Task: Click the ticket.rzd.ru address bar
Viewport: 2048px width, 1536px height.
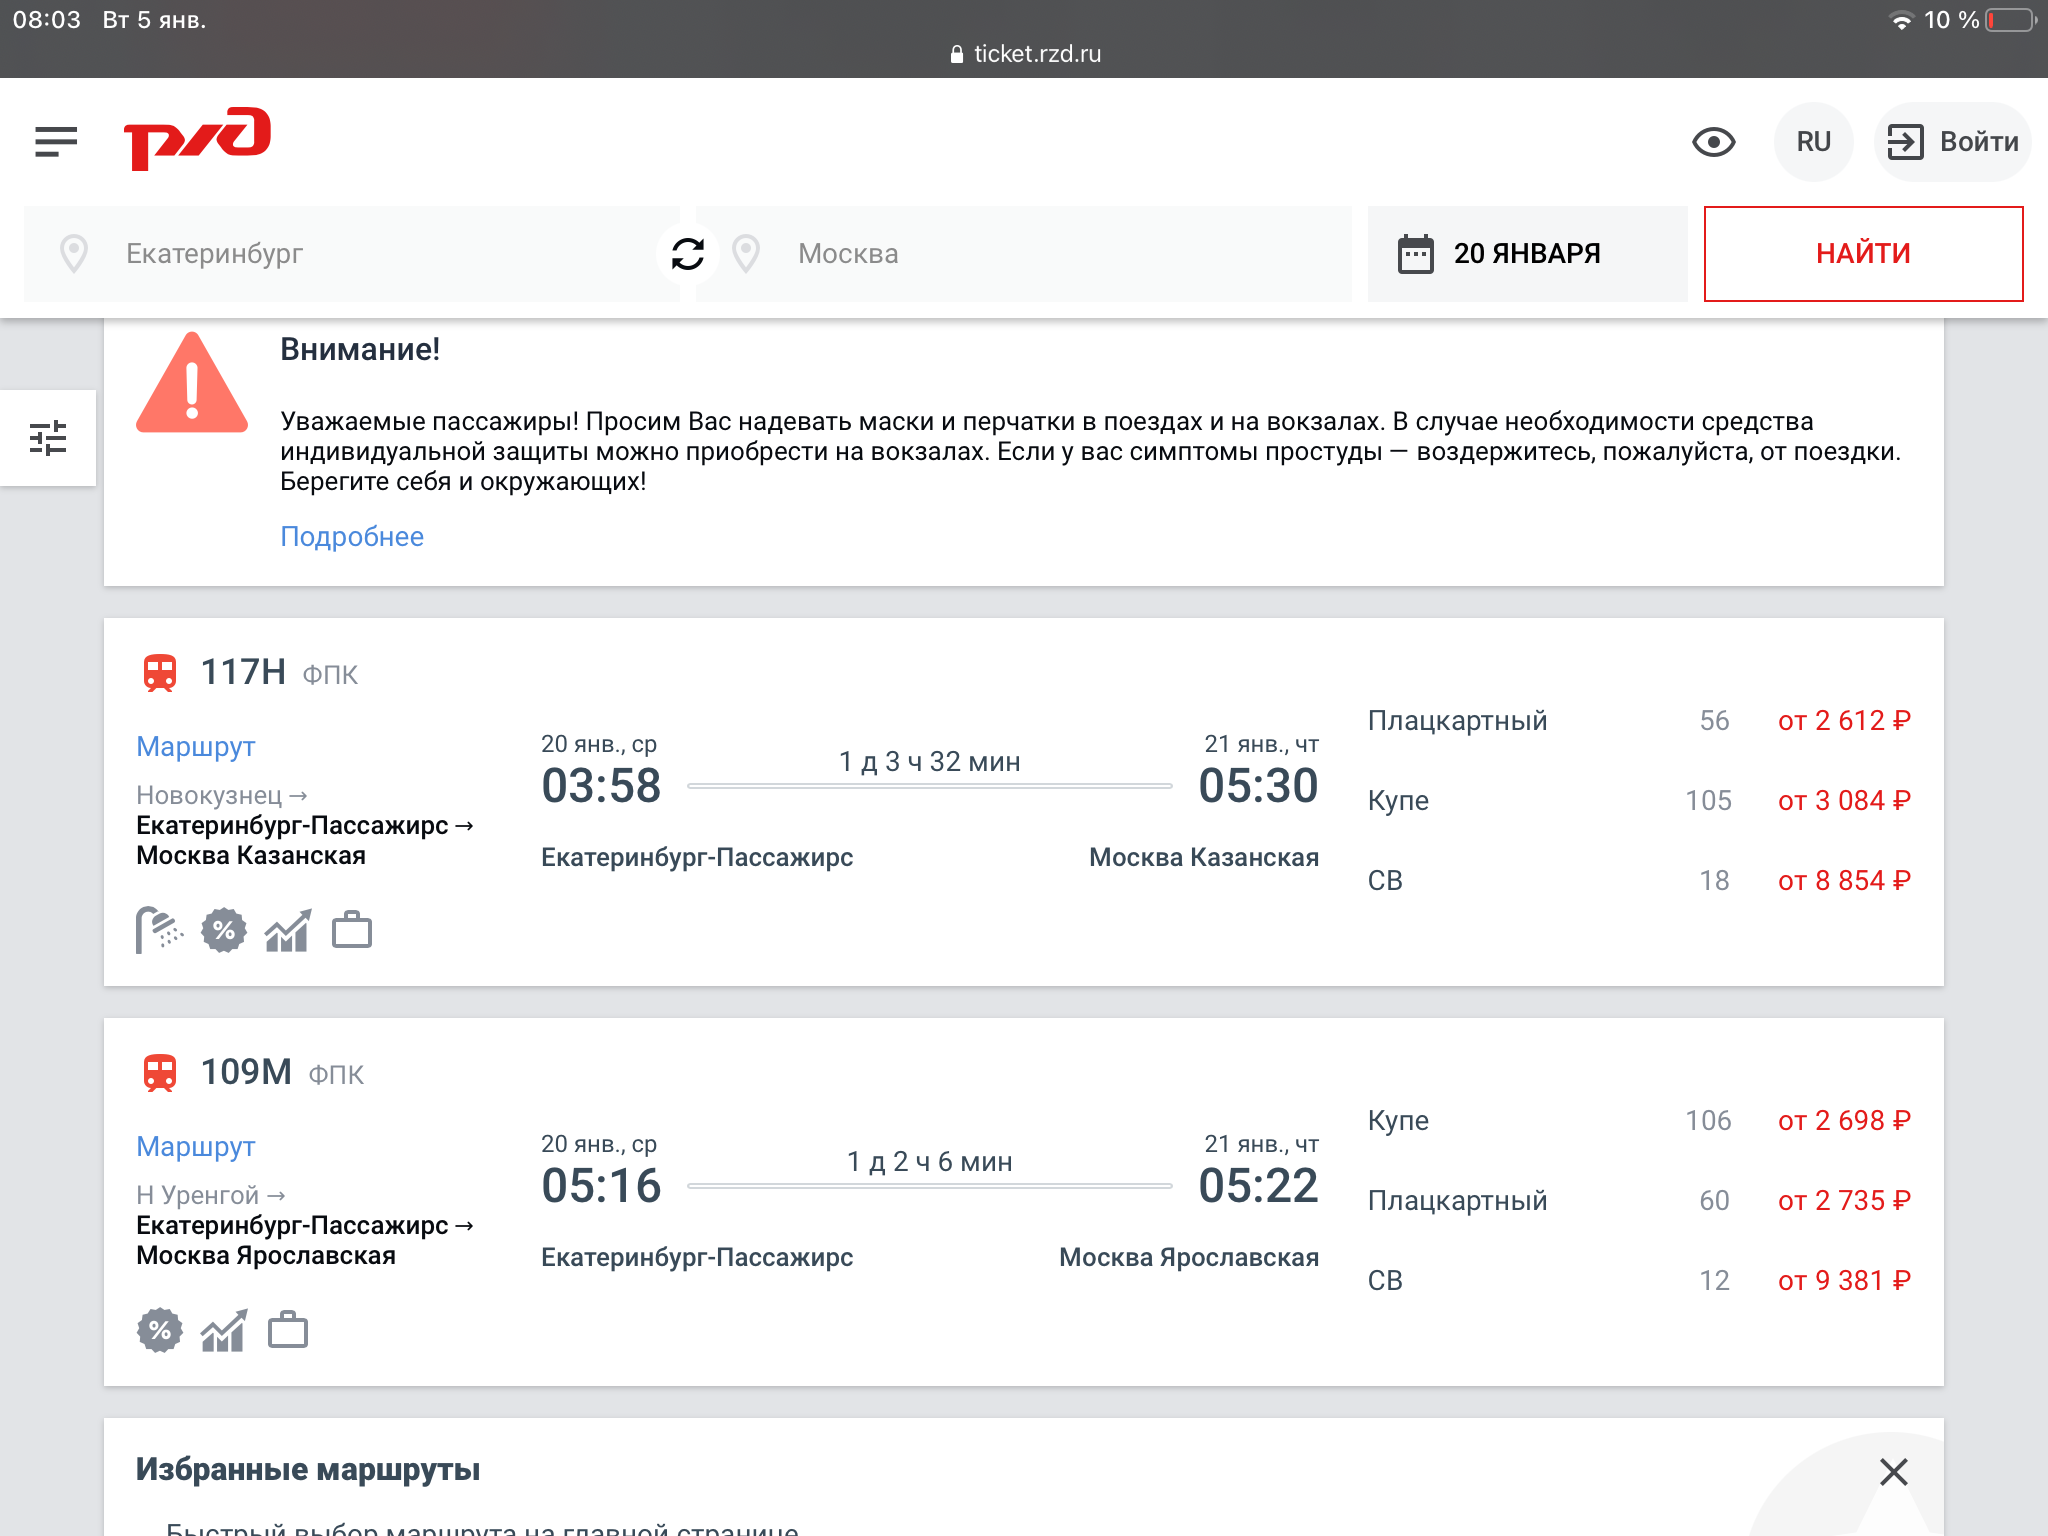Action: tap(1024, 54)
